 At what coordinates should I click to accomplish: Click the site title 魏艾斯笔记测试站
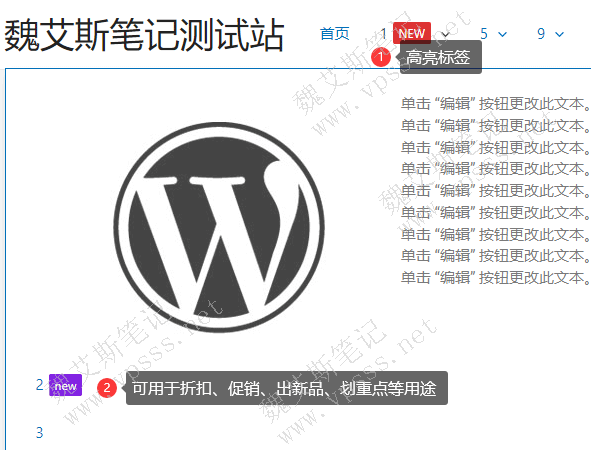click(144, 35)
